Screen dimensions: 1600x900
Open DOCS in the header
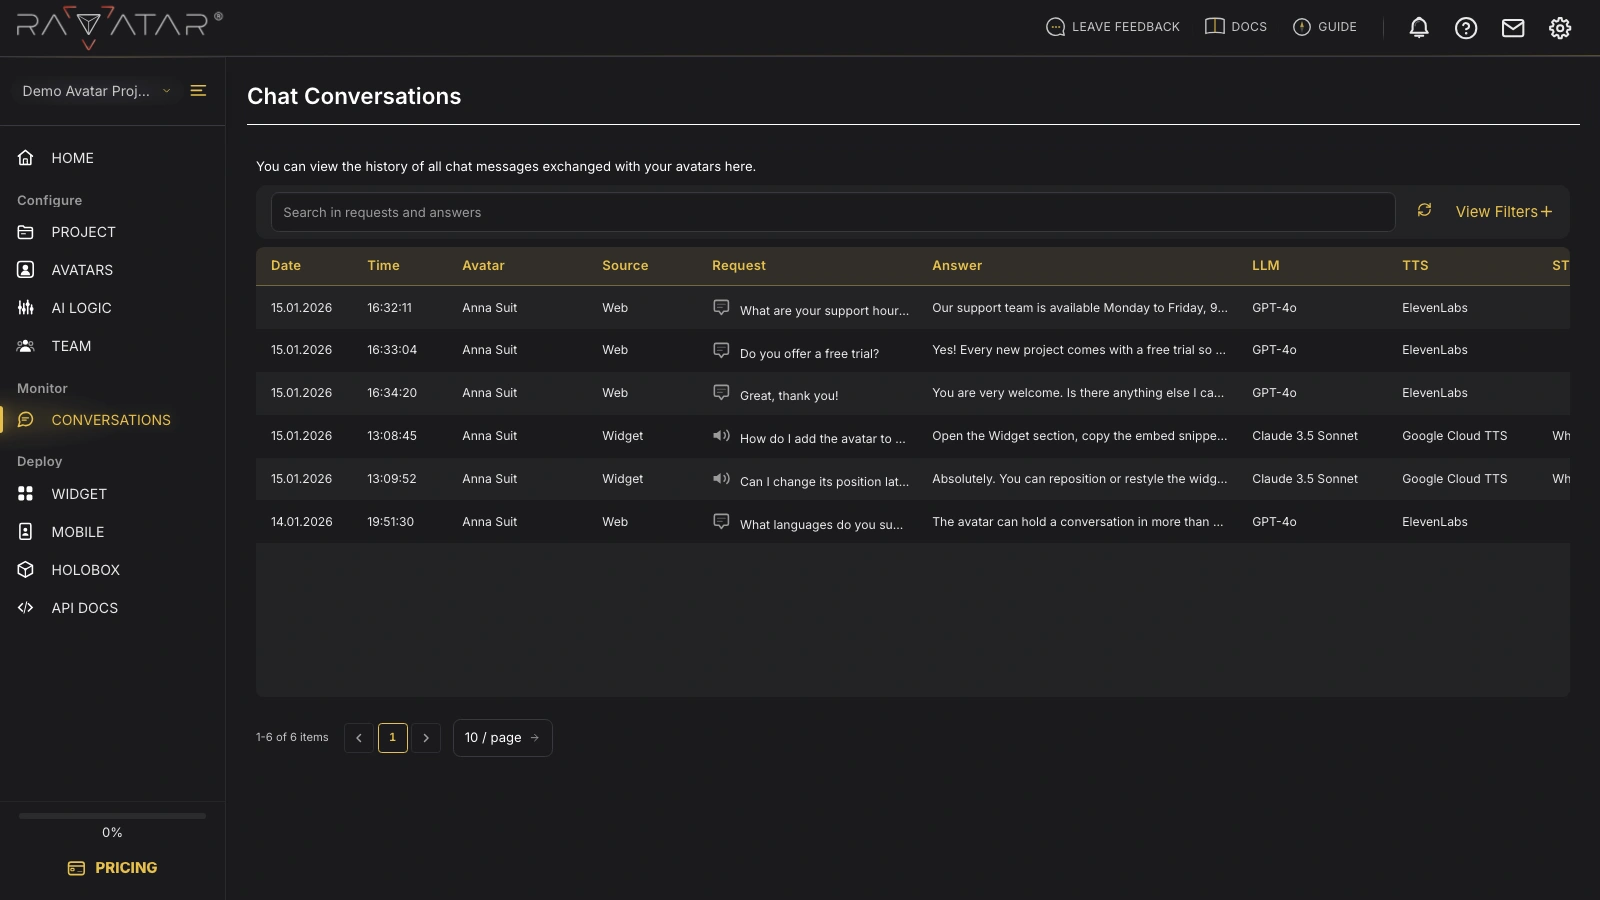coord(1236,27)
